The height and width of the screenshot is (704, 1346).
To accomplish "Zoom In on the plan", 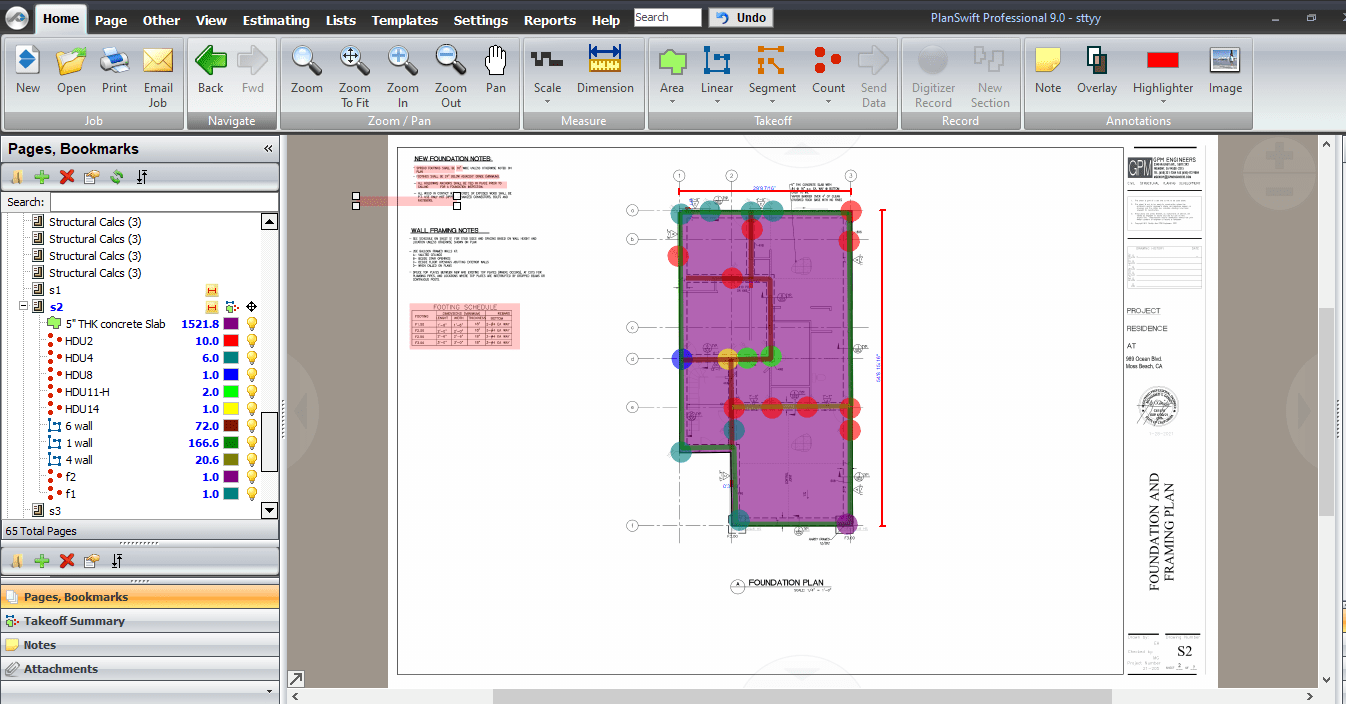I will [x=403, y=76].
